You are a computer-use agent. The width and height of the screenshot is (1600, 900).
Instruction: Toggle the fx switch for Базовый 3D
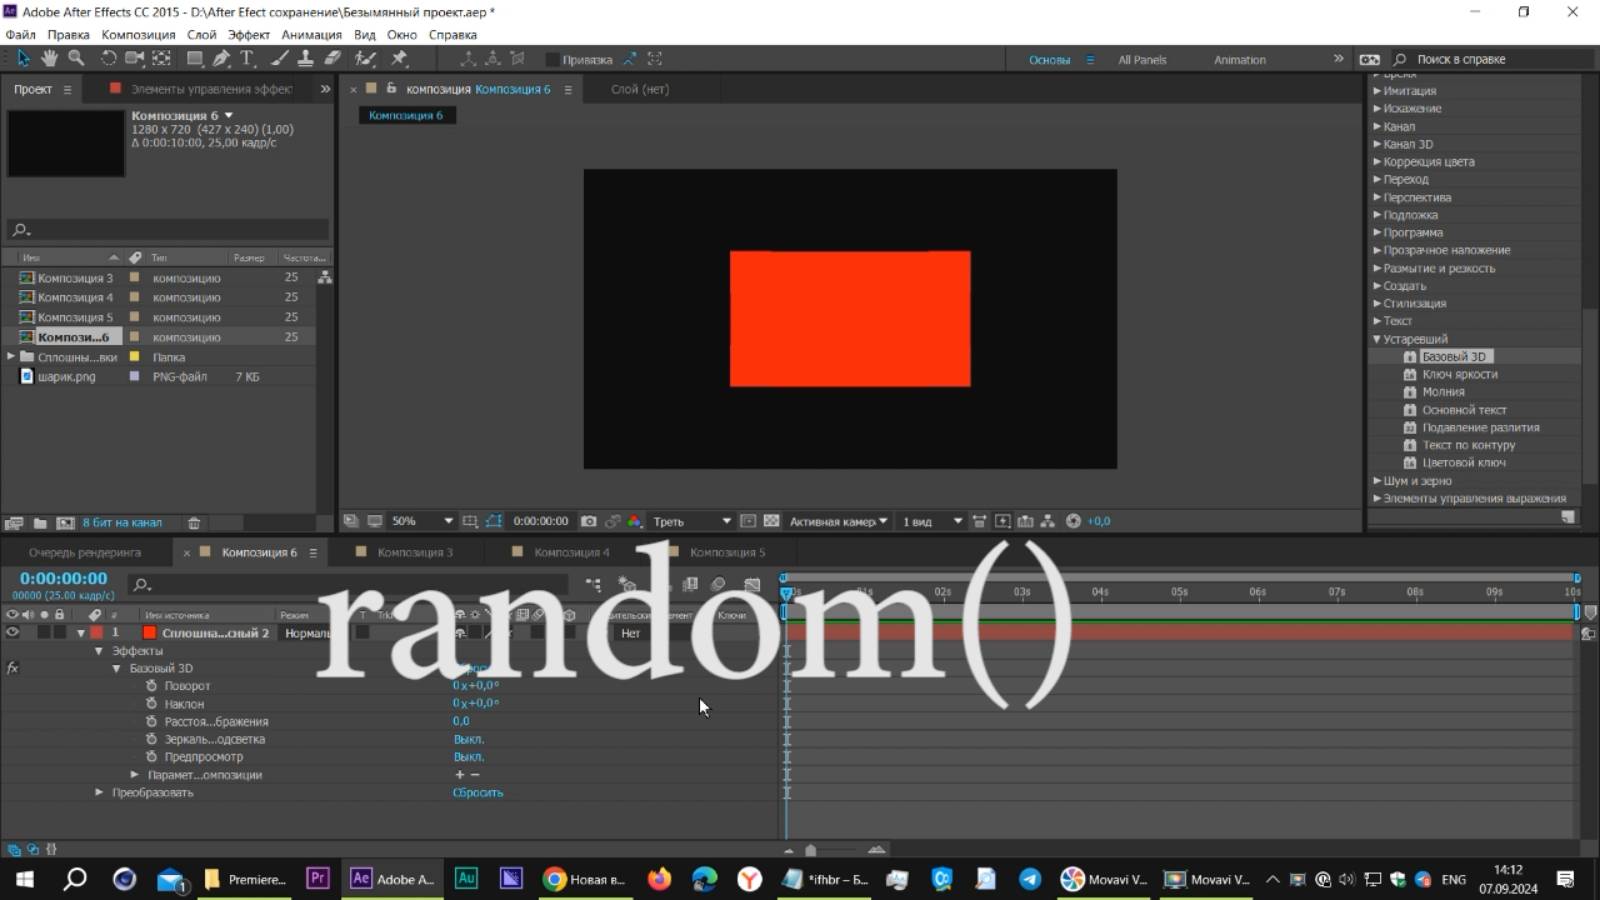tap(12, 668)
